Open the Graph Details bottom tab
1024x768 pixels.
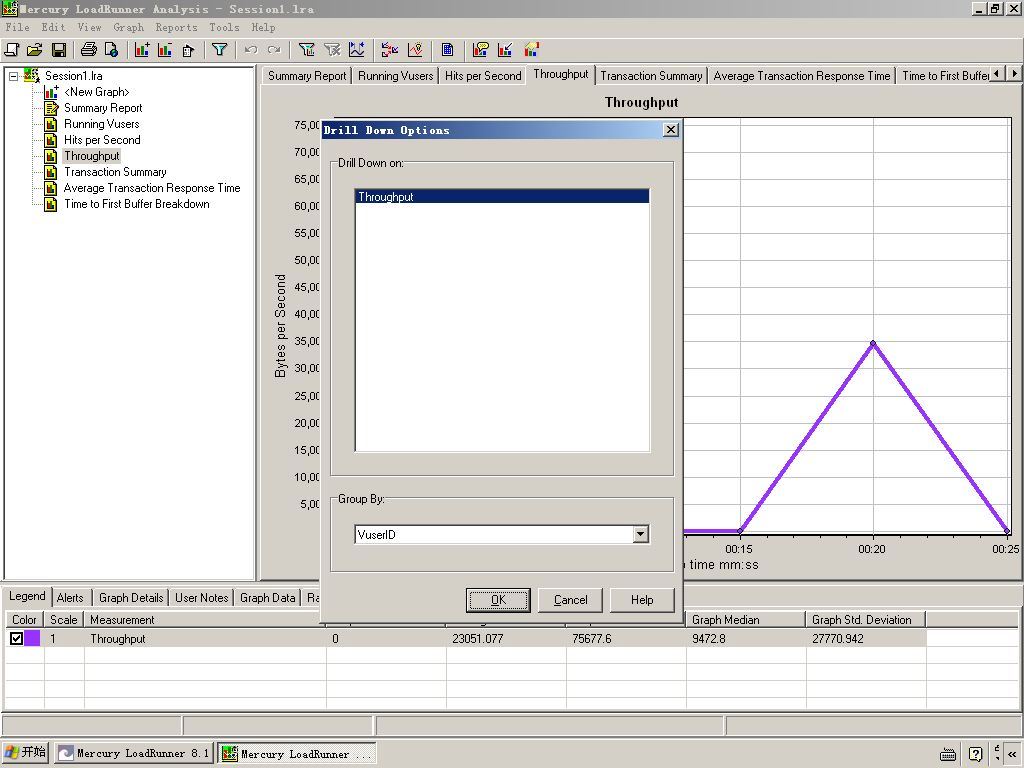[131, 598]
